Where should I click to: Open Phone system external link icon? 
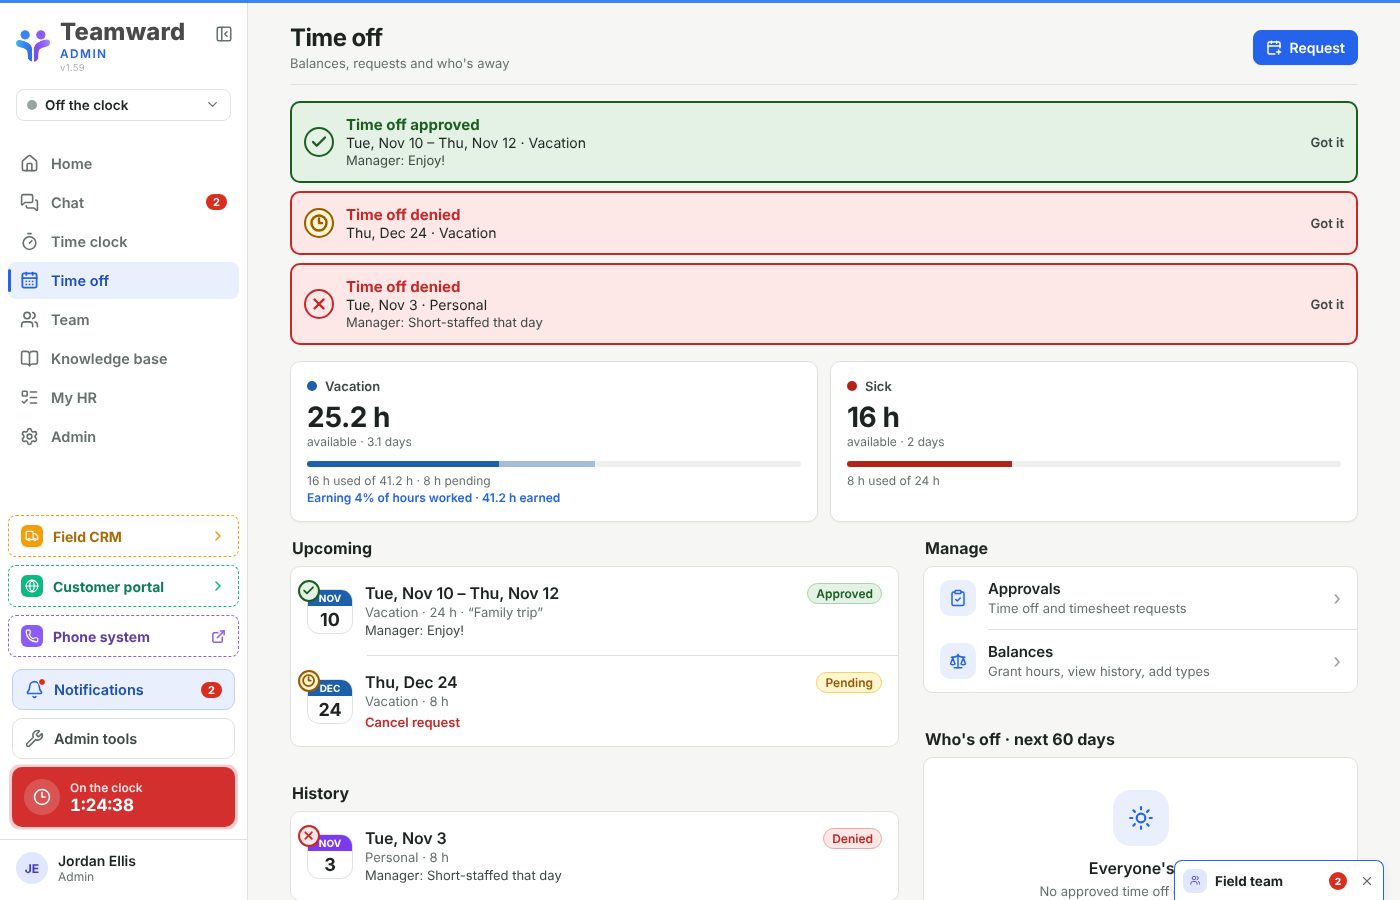click(218, 637)
